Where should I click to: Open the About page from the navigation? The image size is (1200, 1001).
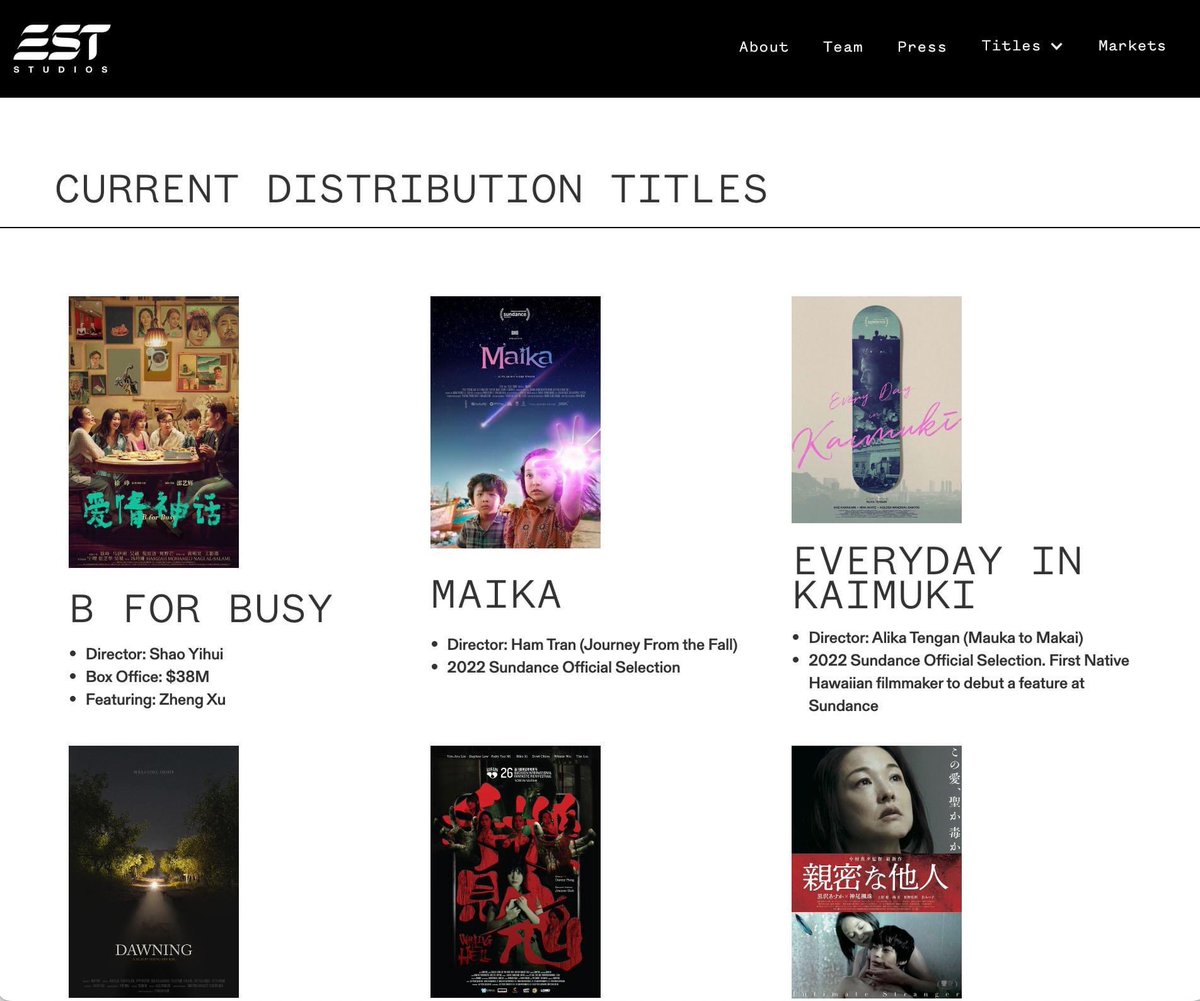[763, 47]
